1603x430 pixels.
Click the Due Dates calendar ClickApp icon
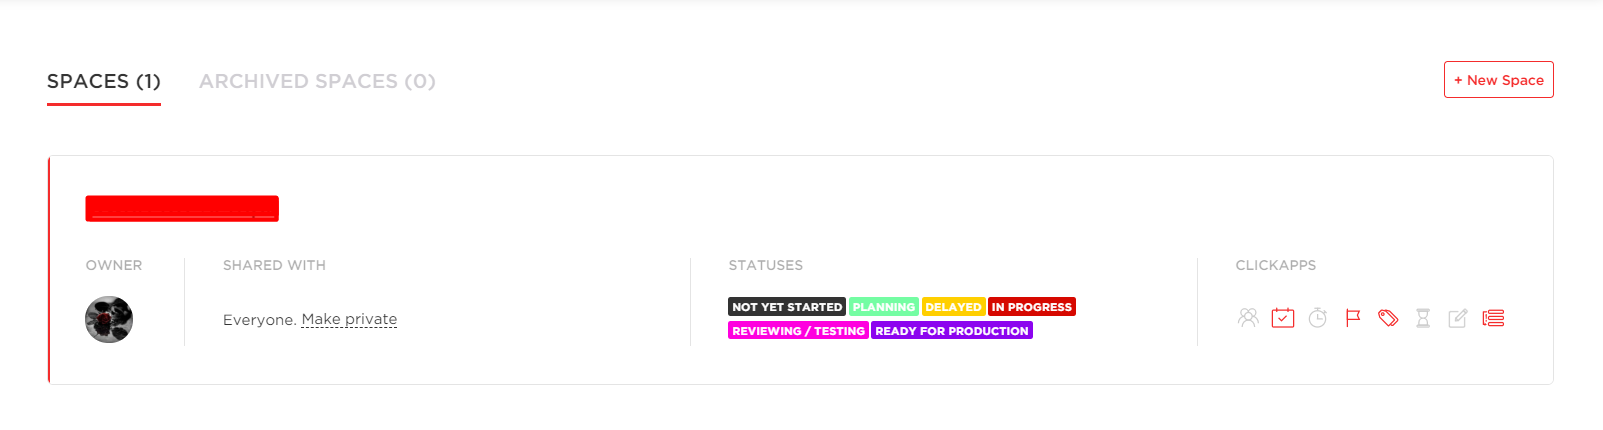(1283, 318)
